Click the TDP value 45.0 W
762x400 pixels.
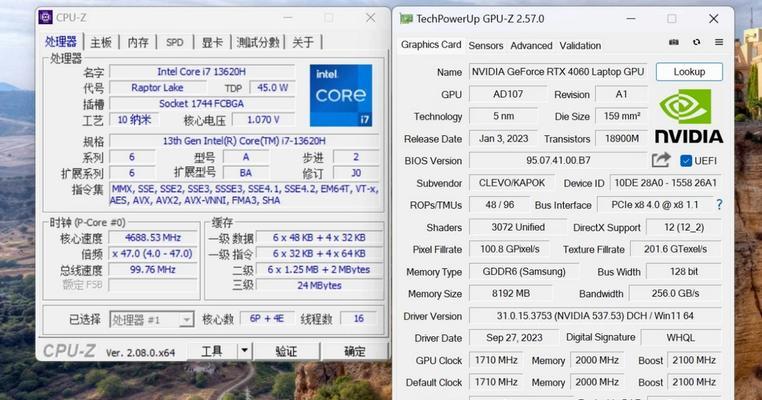(272, 88)
